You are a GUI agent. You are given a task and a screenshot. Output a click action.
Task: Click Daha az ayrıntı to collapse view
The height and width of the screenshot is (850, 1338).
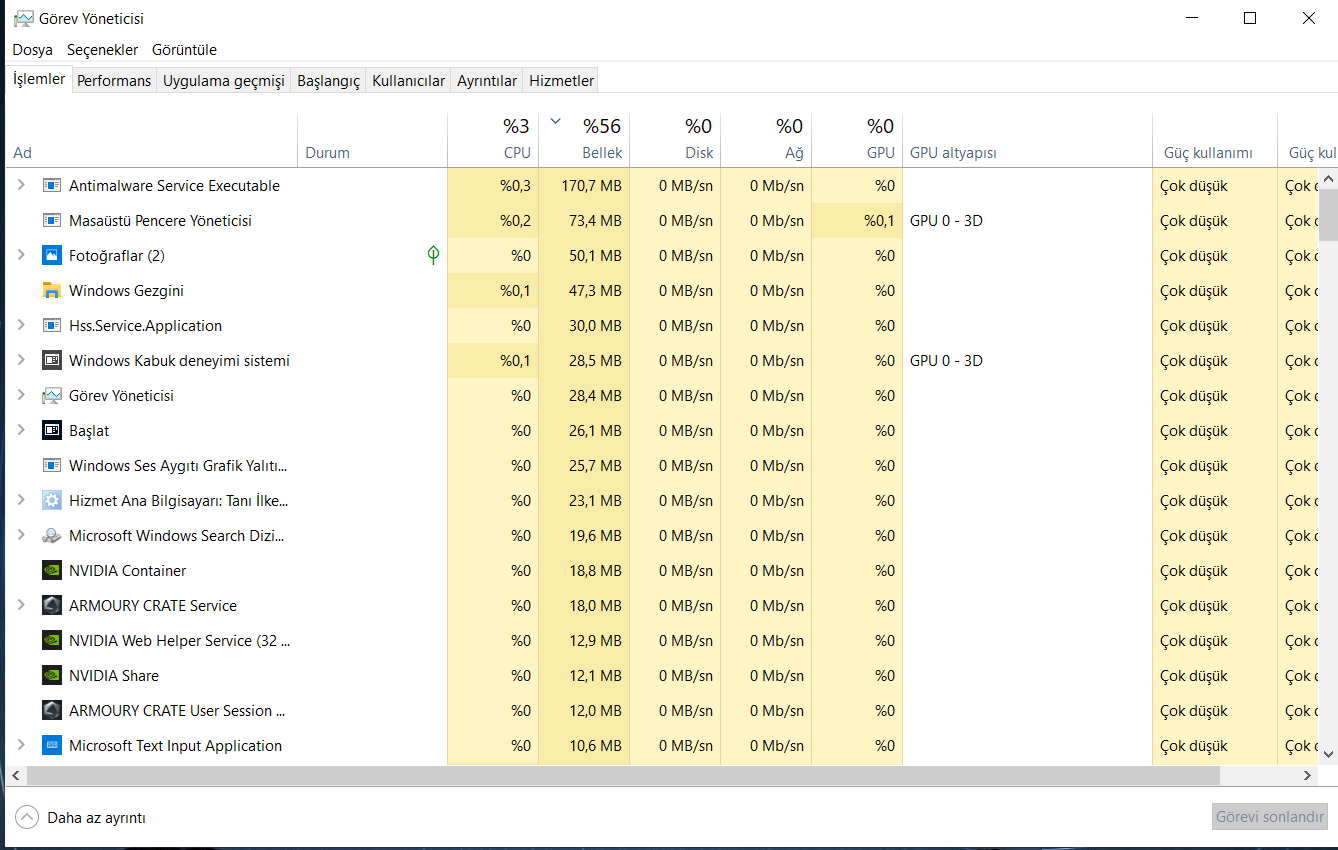tap(82, 818)
